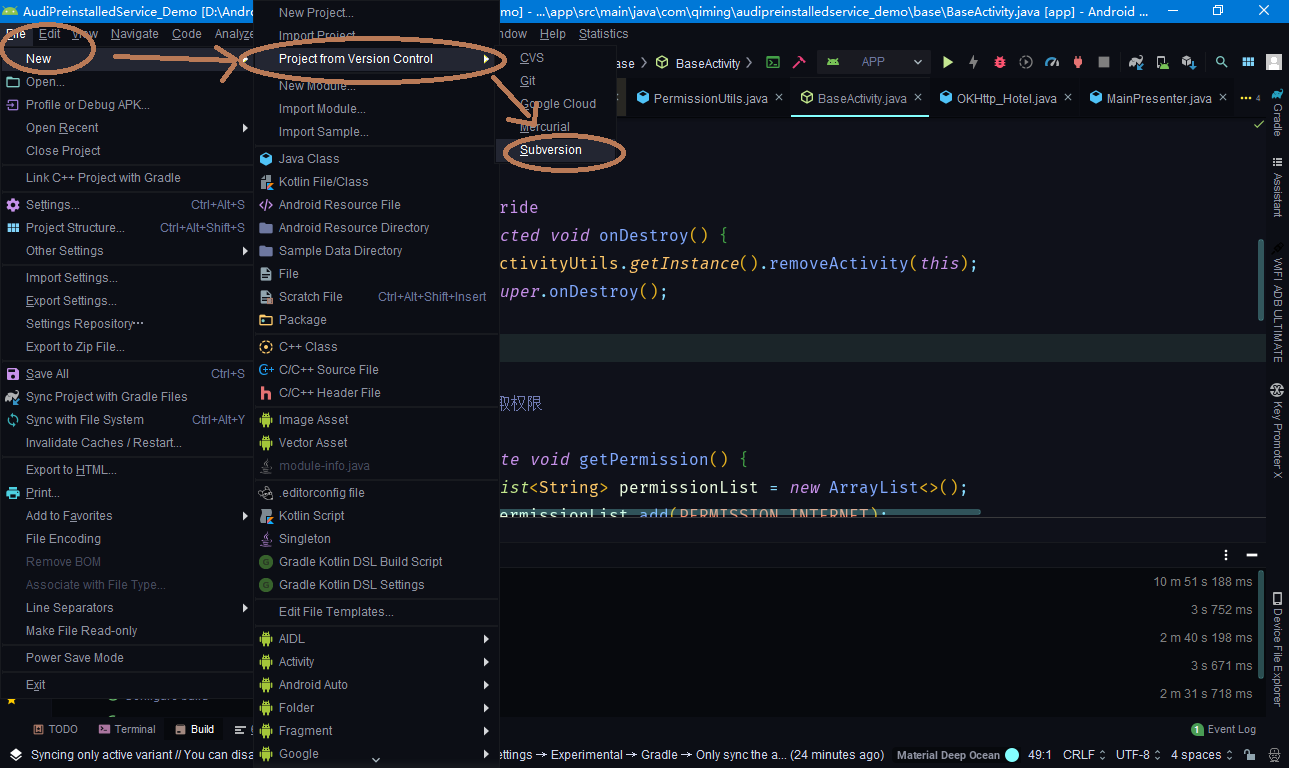The width and height of the screenshot is (1289, 768).
Task: Click the Debug app icon
Action: (x=999, y=61)
